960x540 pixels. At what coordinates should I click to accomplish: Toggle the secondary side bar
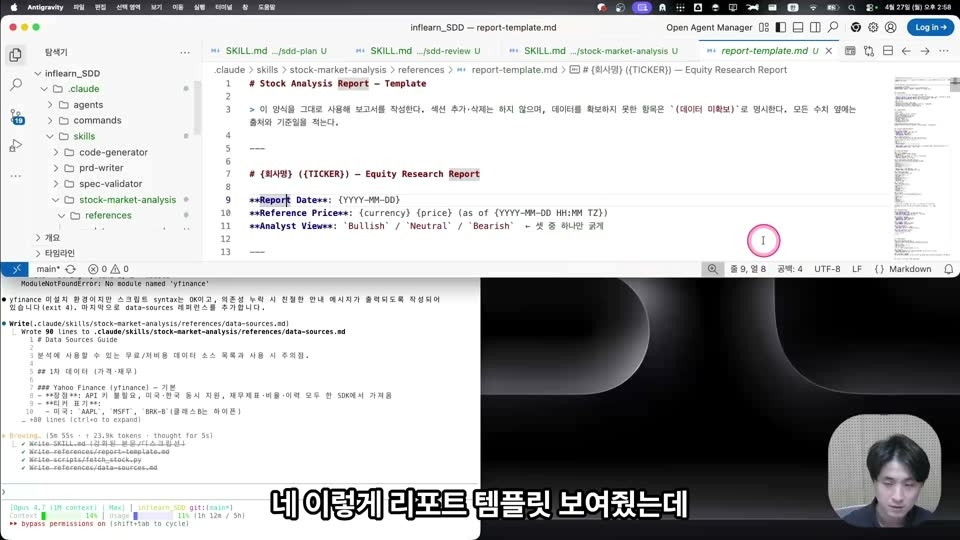pos(815,28)
